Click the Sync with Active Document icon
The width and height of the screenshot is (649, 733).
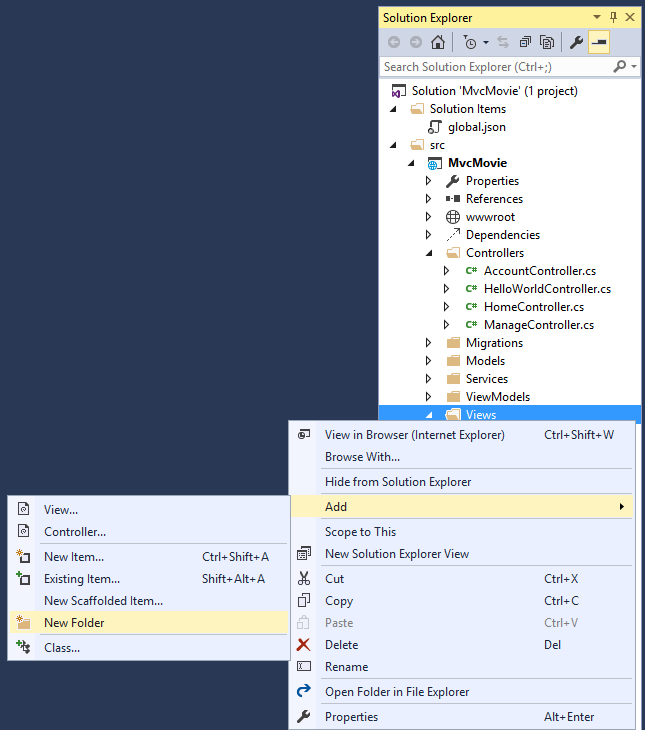tap(505, 43)
